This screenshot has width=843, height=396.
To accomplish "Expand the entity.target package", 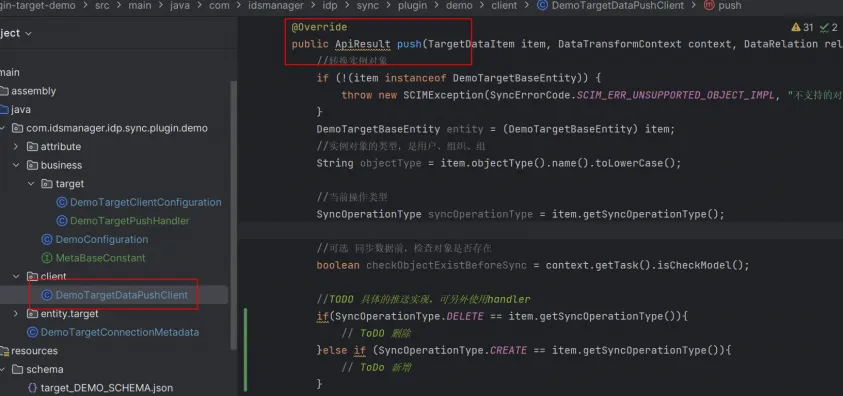I will 16,314.
